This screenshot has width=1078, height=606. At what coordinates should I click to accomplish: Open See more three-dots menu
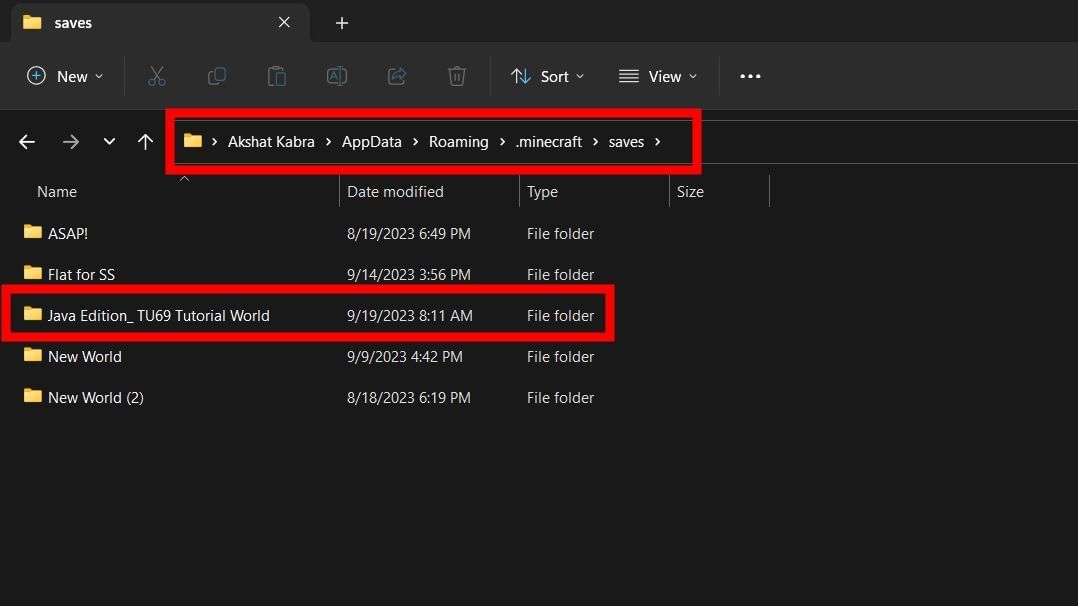[750, 76]
